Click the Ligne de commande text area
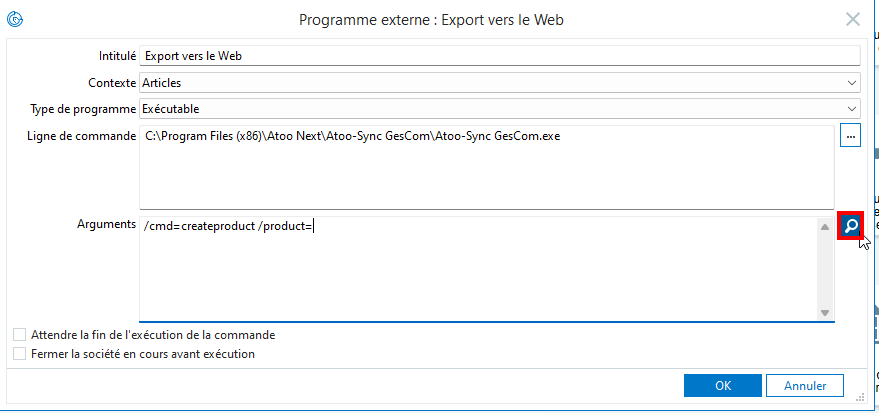 487,167
